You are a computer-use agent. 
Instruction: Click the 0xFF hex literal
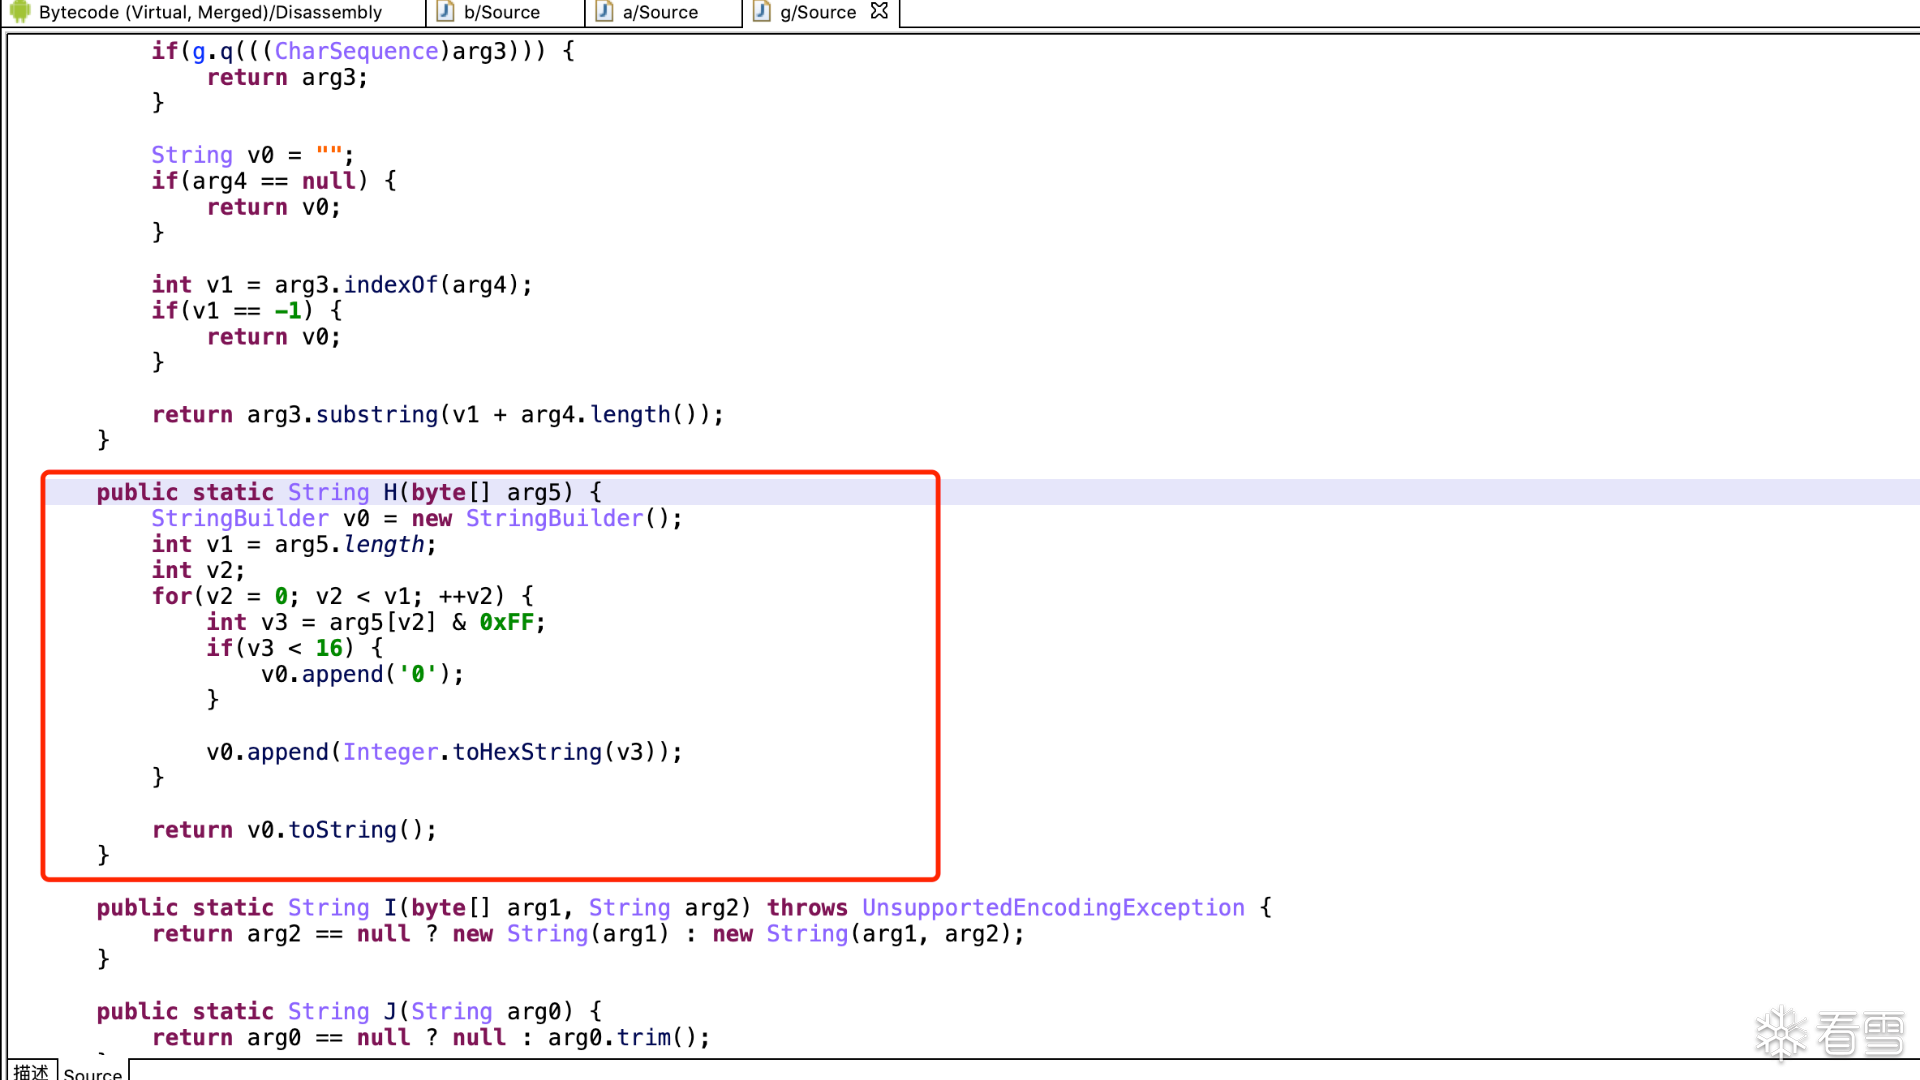(506, 622)
